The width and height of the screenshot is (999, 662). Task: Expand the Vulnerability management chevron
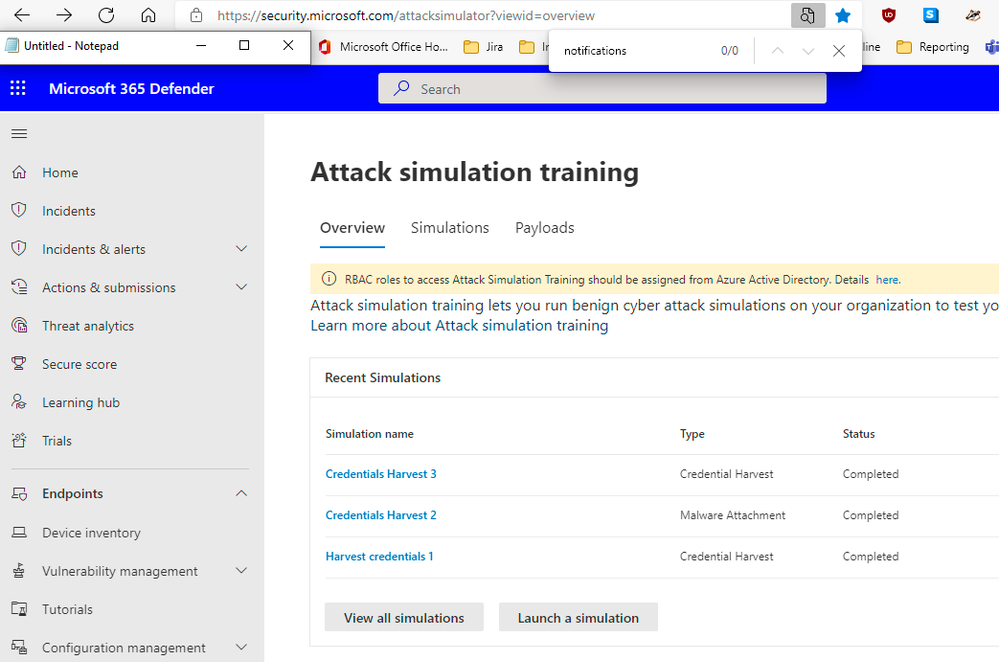coord(241,570)
